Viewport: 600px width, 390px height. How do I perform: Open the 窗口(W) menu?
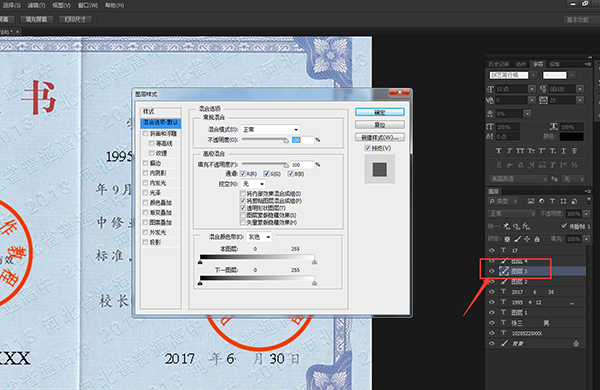pos(88,5)
